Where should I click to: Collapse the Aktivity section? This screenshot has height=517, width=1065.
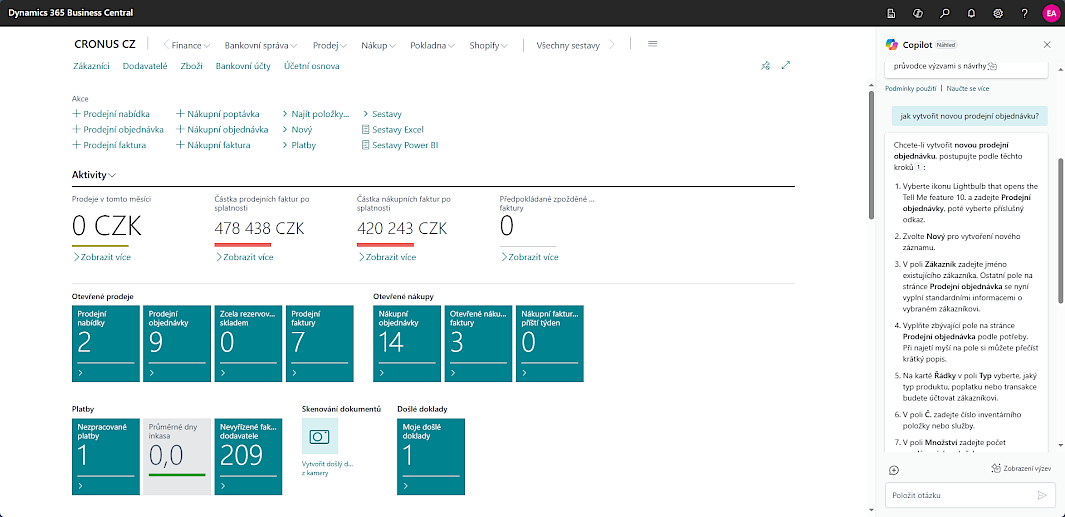[93, 175]
